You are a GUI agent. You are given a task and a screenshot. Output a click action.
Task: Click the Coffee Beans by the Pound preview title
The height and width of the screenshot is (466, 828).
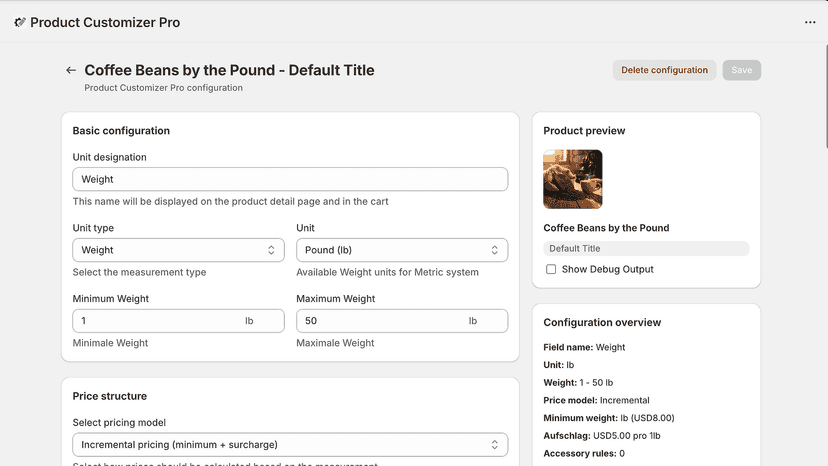(x=606, y=228)
